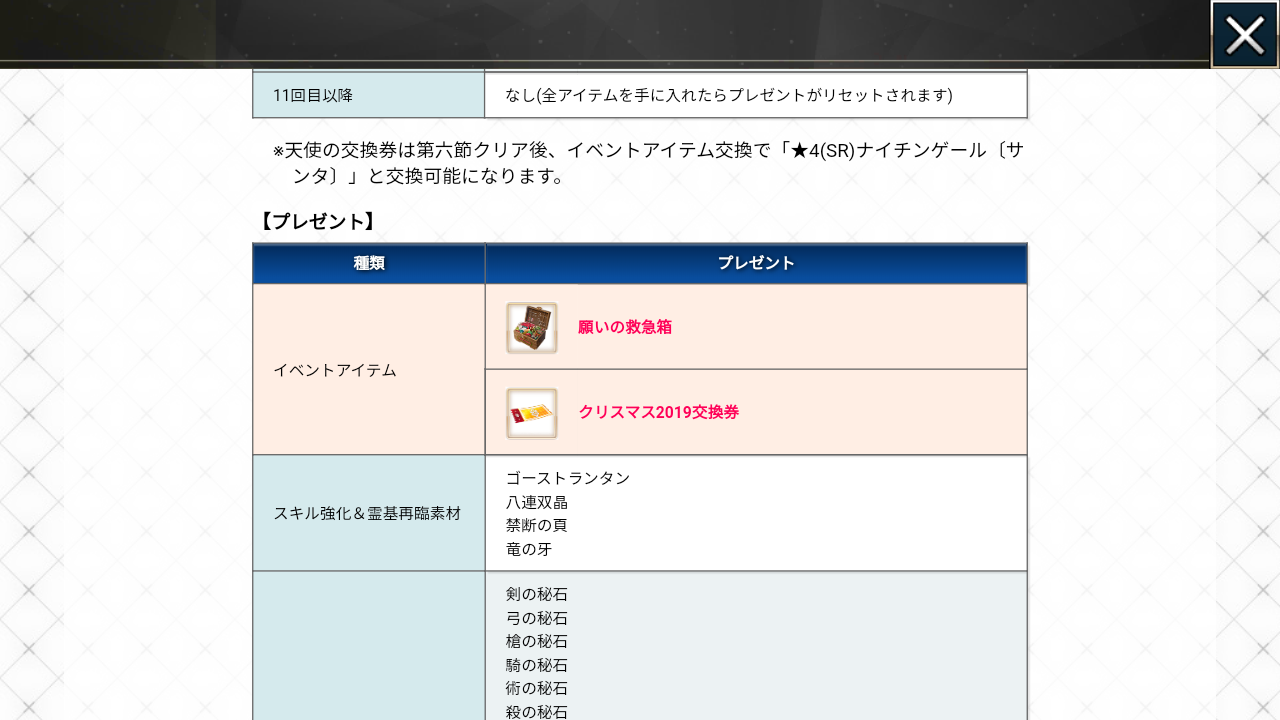The width and height of the screenshot is (1280, 720).
Task: Click the 11回目以降 row label
Action: coord(312,95)
